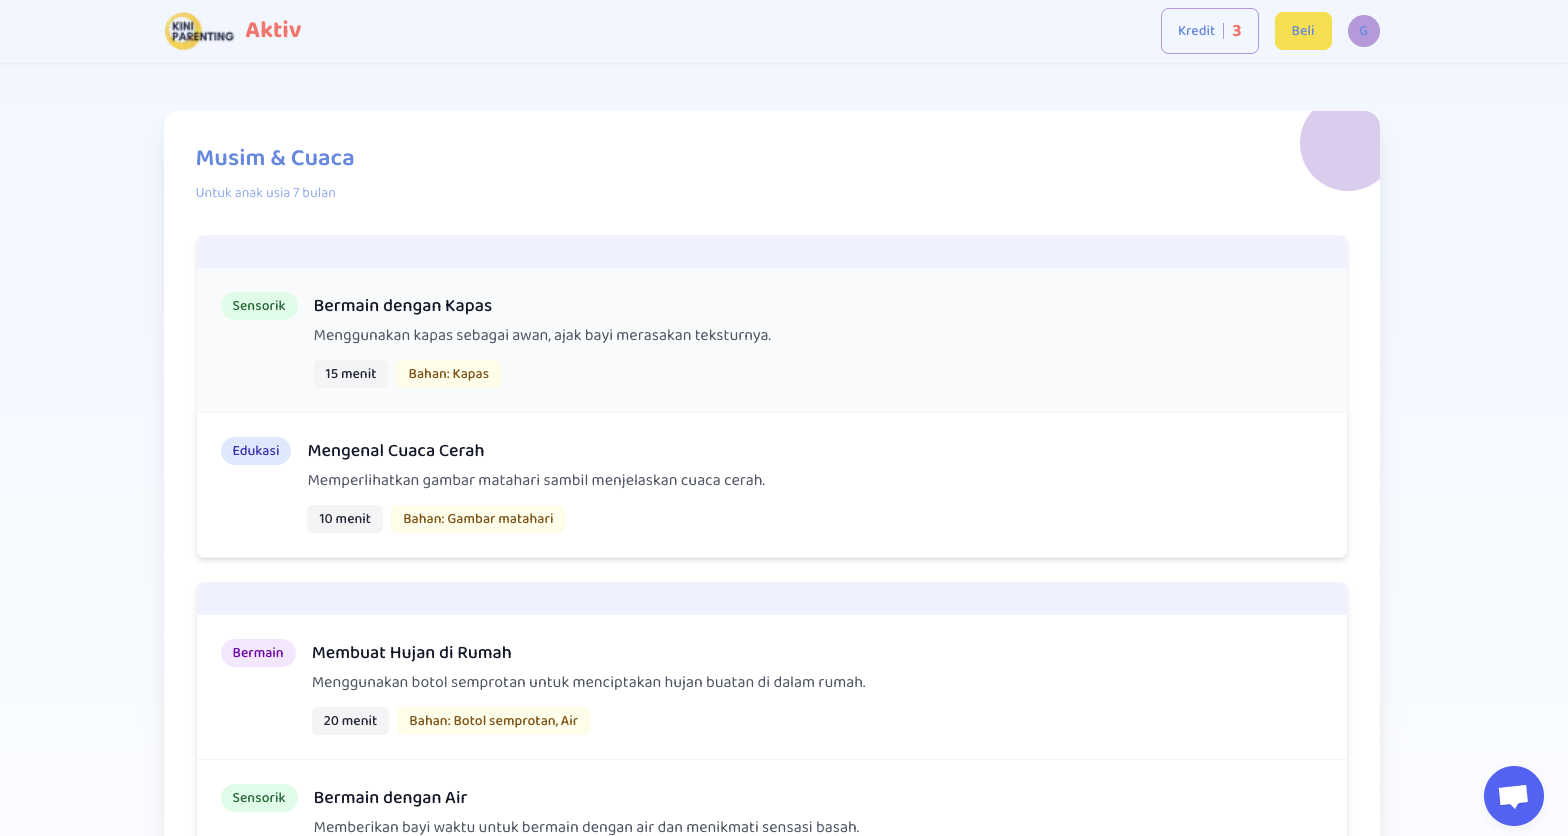
Task: Click the Musim & Cuaca heading
Action: click(x=275, y=158)
